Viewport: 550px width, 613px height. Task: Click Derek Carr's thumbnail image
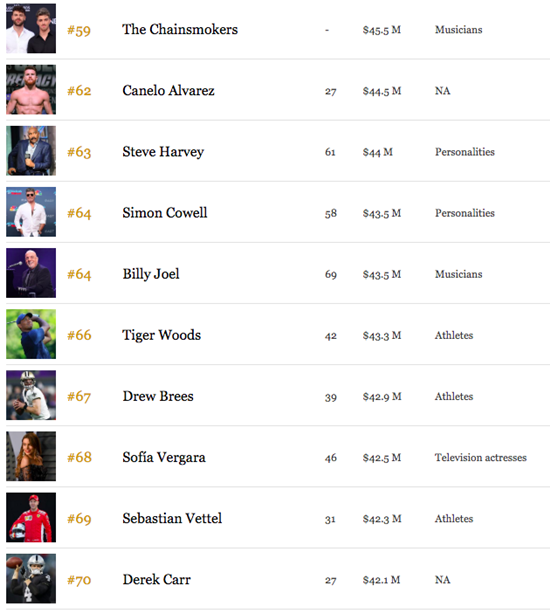(31, 579)
